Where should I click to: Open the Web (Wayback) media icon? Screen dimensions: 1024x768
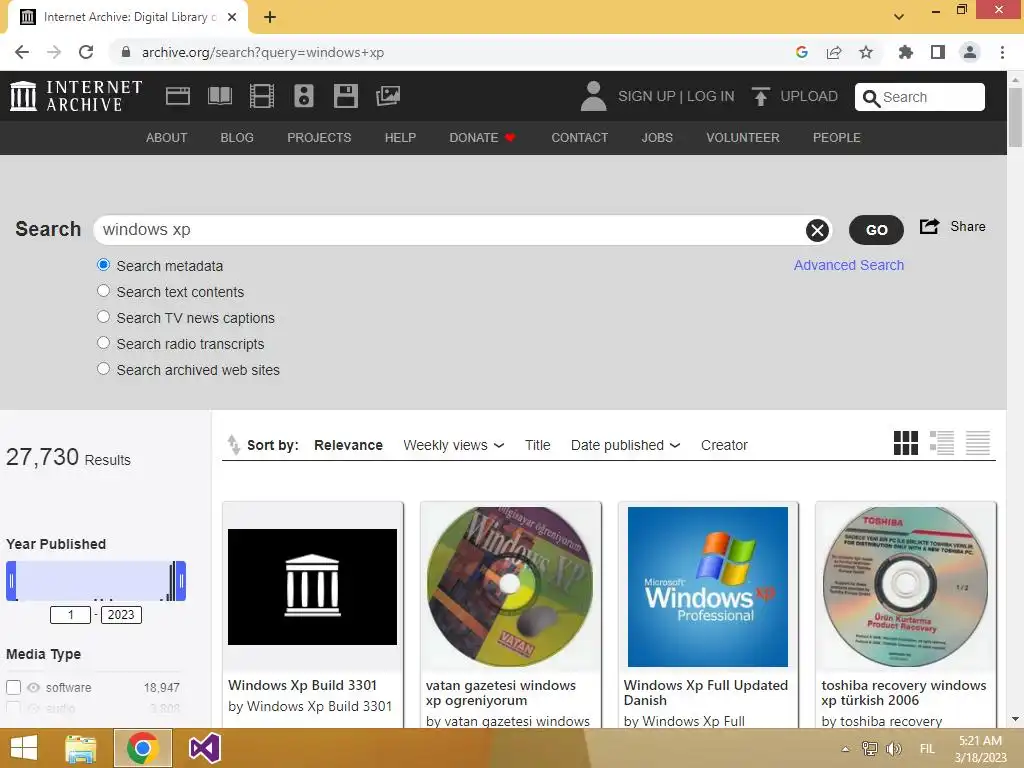coord(178,96)
